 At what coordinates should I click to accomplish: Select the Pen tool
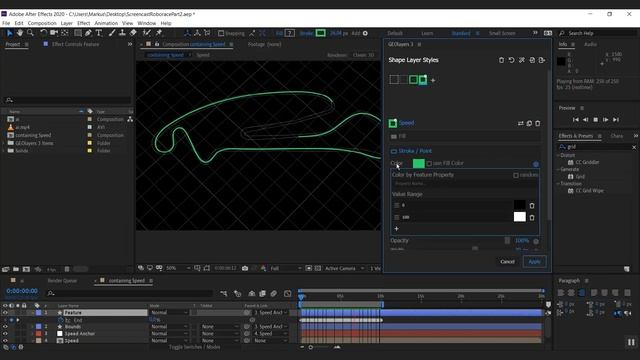point(88,33)
